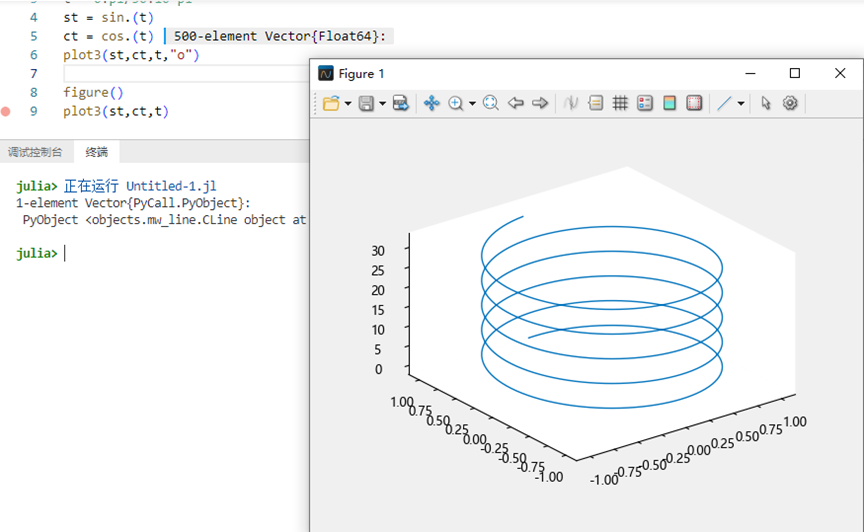Click the Figure 1 window app icon
The width and height of the screenshot is (864, 532).
326,73
